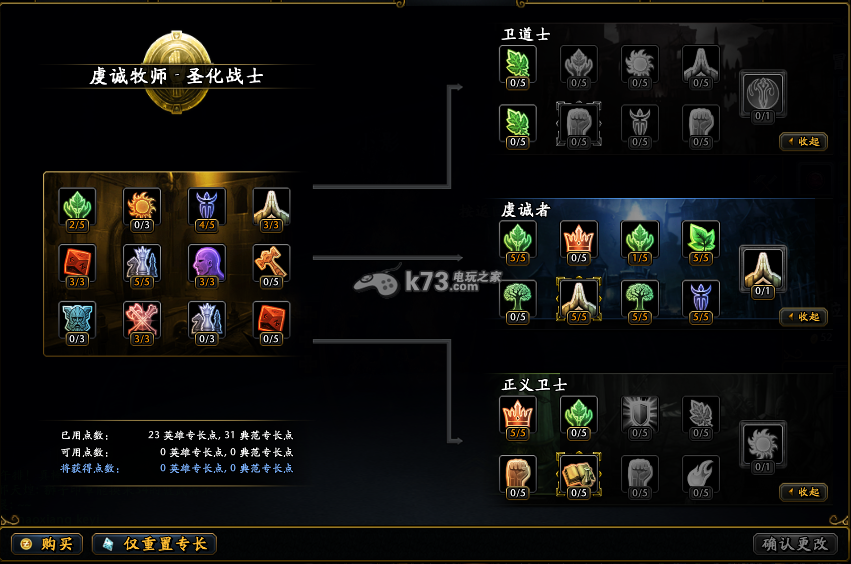Click the first green leaf feat under 卫道士
The height and width of the screenshot is (564, 851).
pos(518,67)
